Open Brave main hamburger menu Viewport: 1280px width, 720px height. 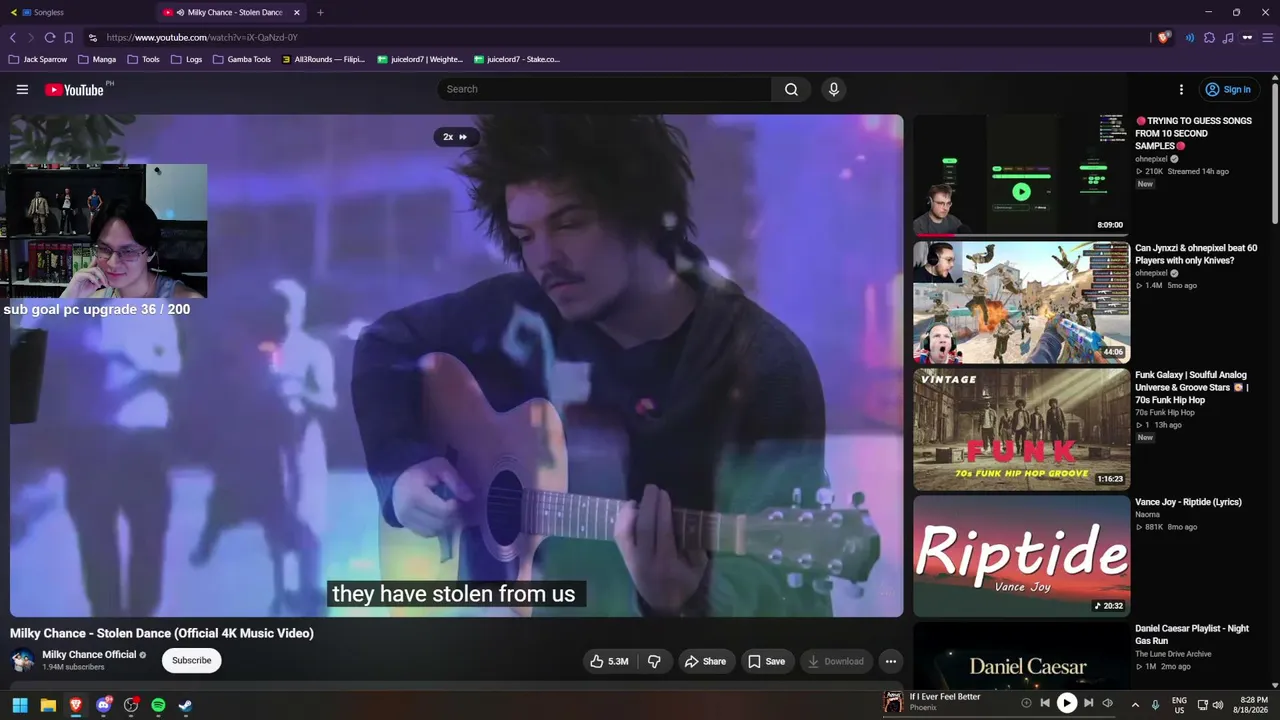(x=1267, y=37)
